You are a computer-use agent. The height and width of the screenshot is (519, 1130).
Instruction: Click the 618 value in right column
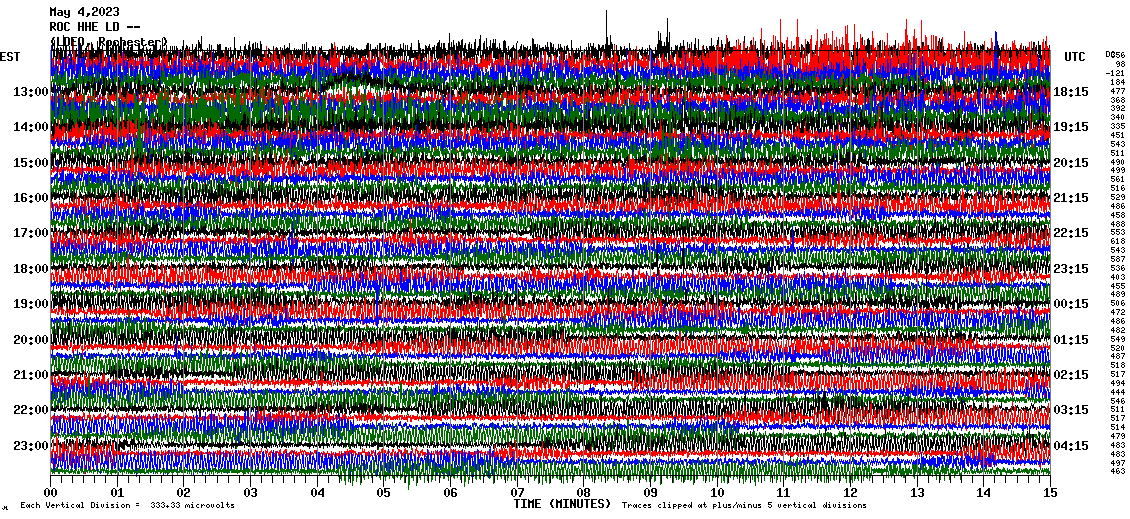click(1117, 241)
